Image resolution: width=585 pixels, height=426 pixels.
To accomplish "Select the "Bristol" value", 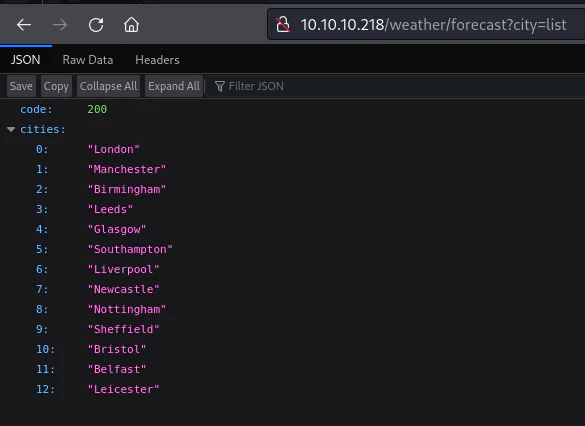I will (x=117, y=350).
